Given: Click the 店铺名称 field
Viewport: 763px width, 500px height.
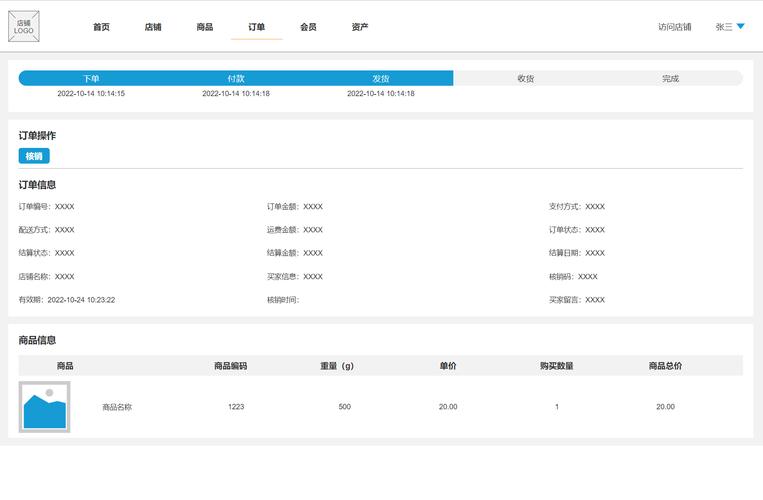Looking at the screenshot, I should pyautogui.click(x=47, y=277).
